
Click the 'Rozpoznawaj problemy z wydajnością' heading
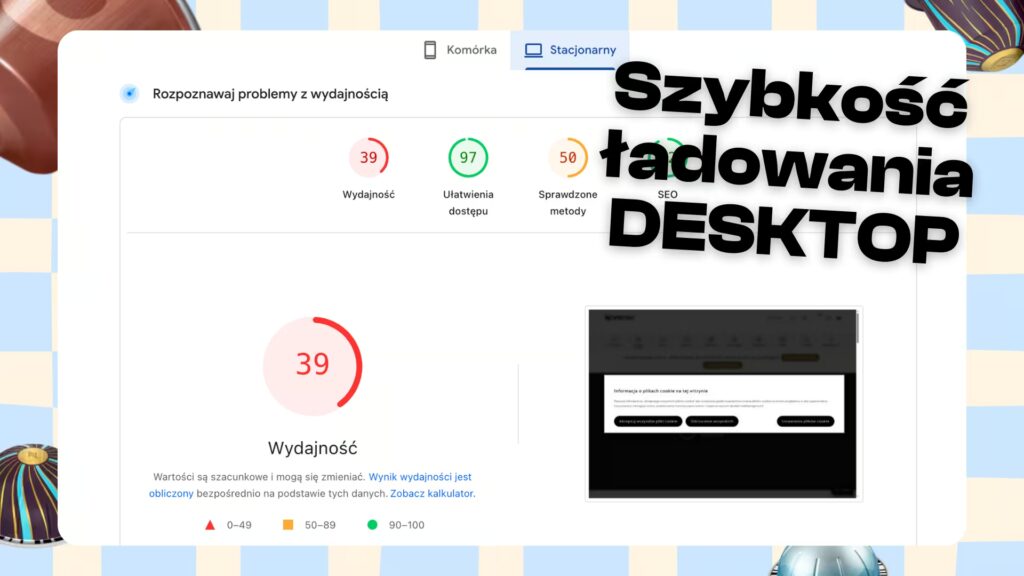(270, 94)
